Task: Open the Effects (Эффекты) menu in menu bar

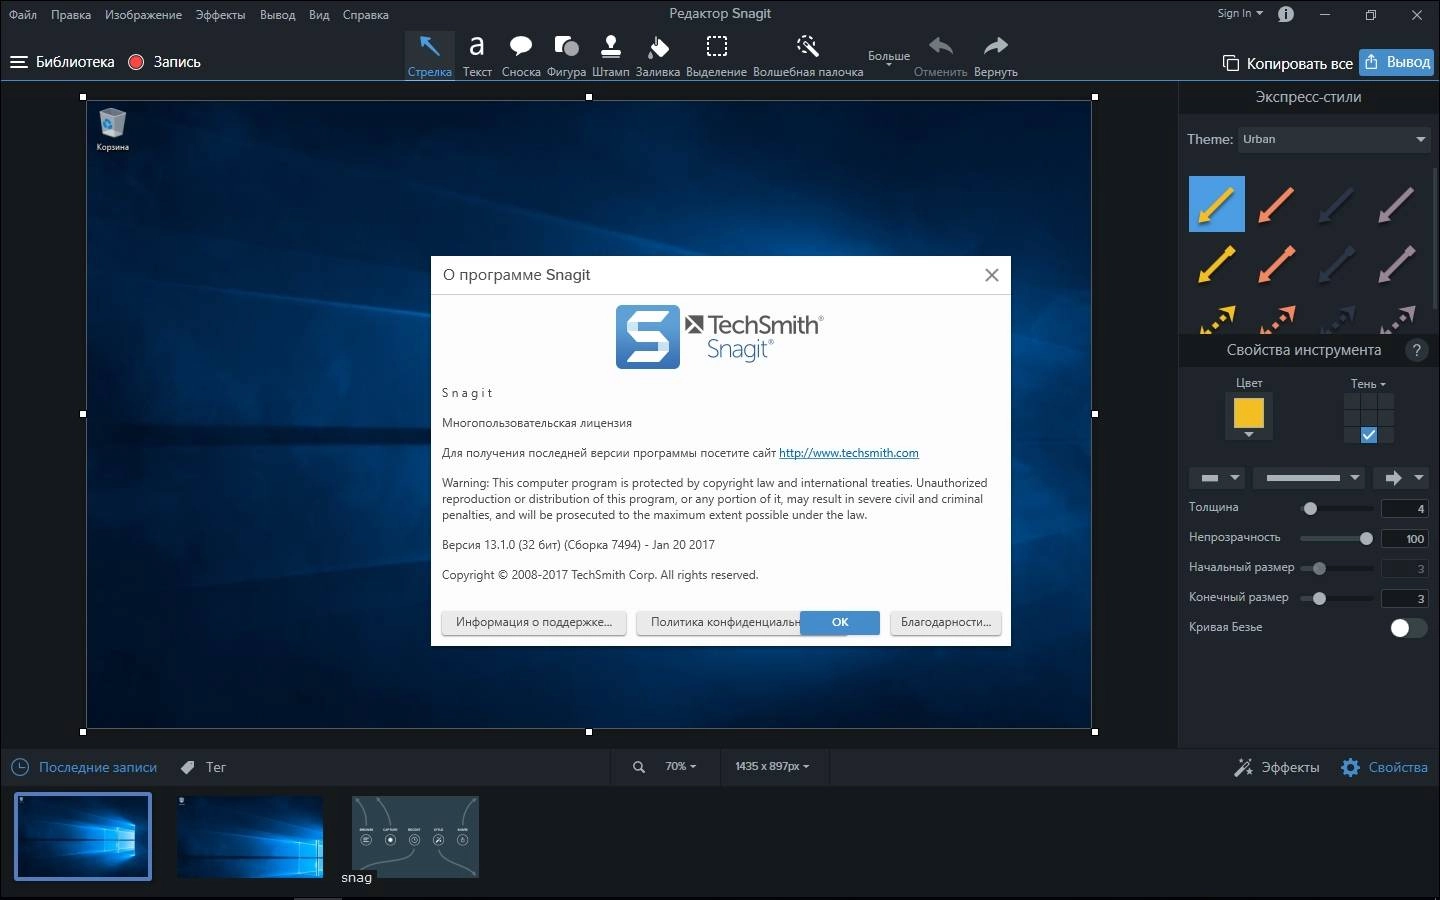Action: coord(220,14)
